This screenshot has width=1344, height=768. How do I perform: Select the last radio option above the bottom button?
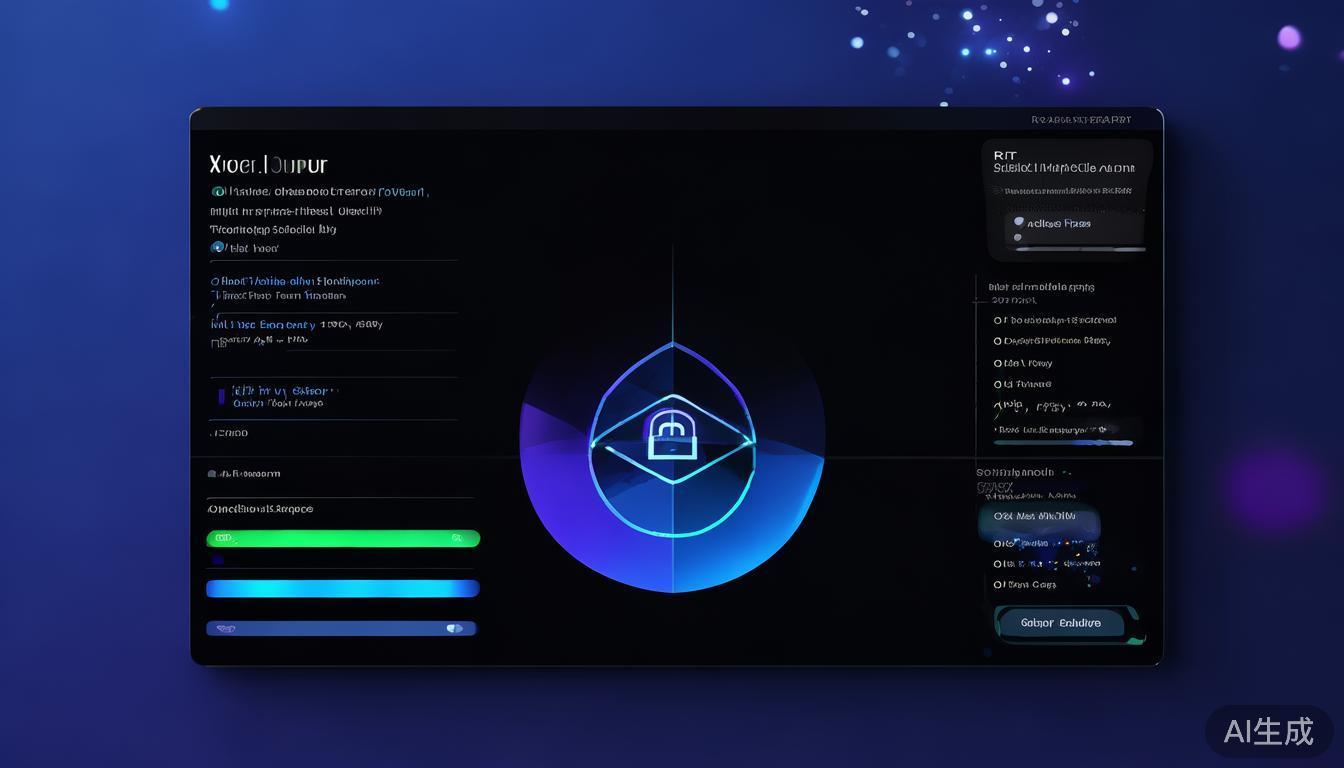tap(998, 585)
